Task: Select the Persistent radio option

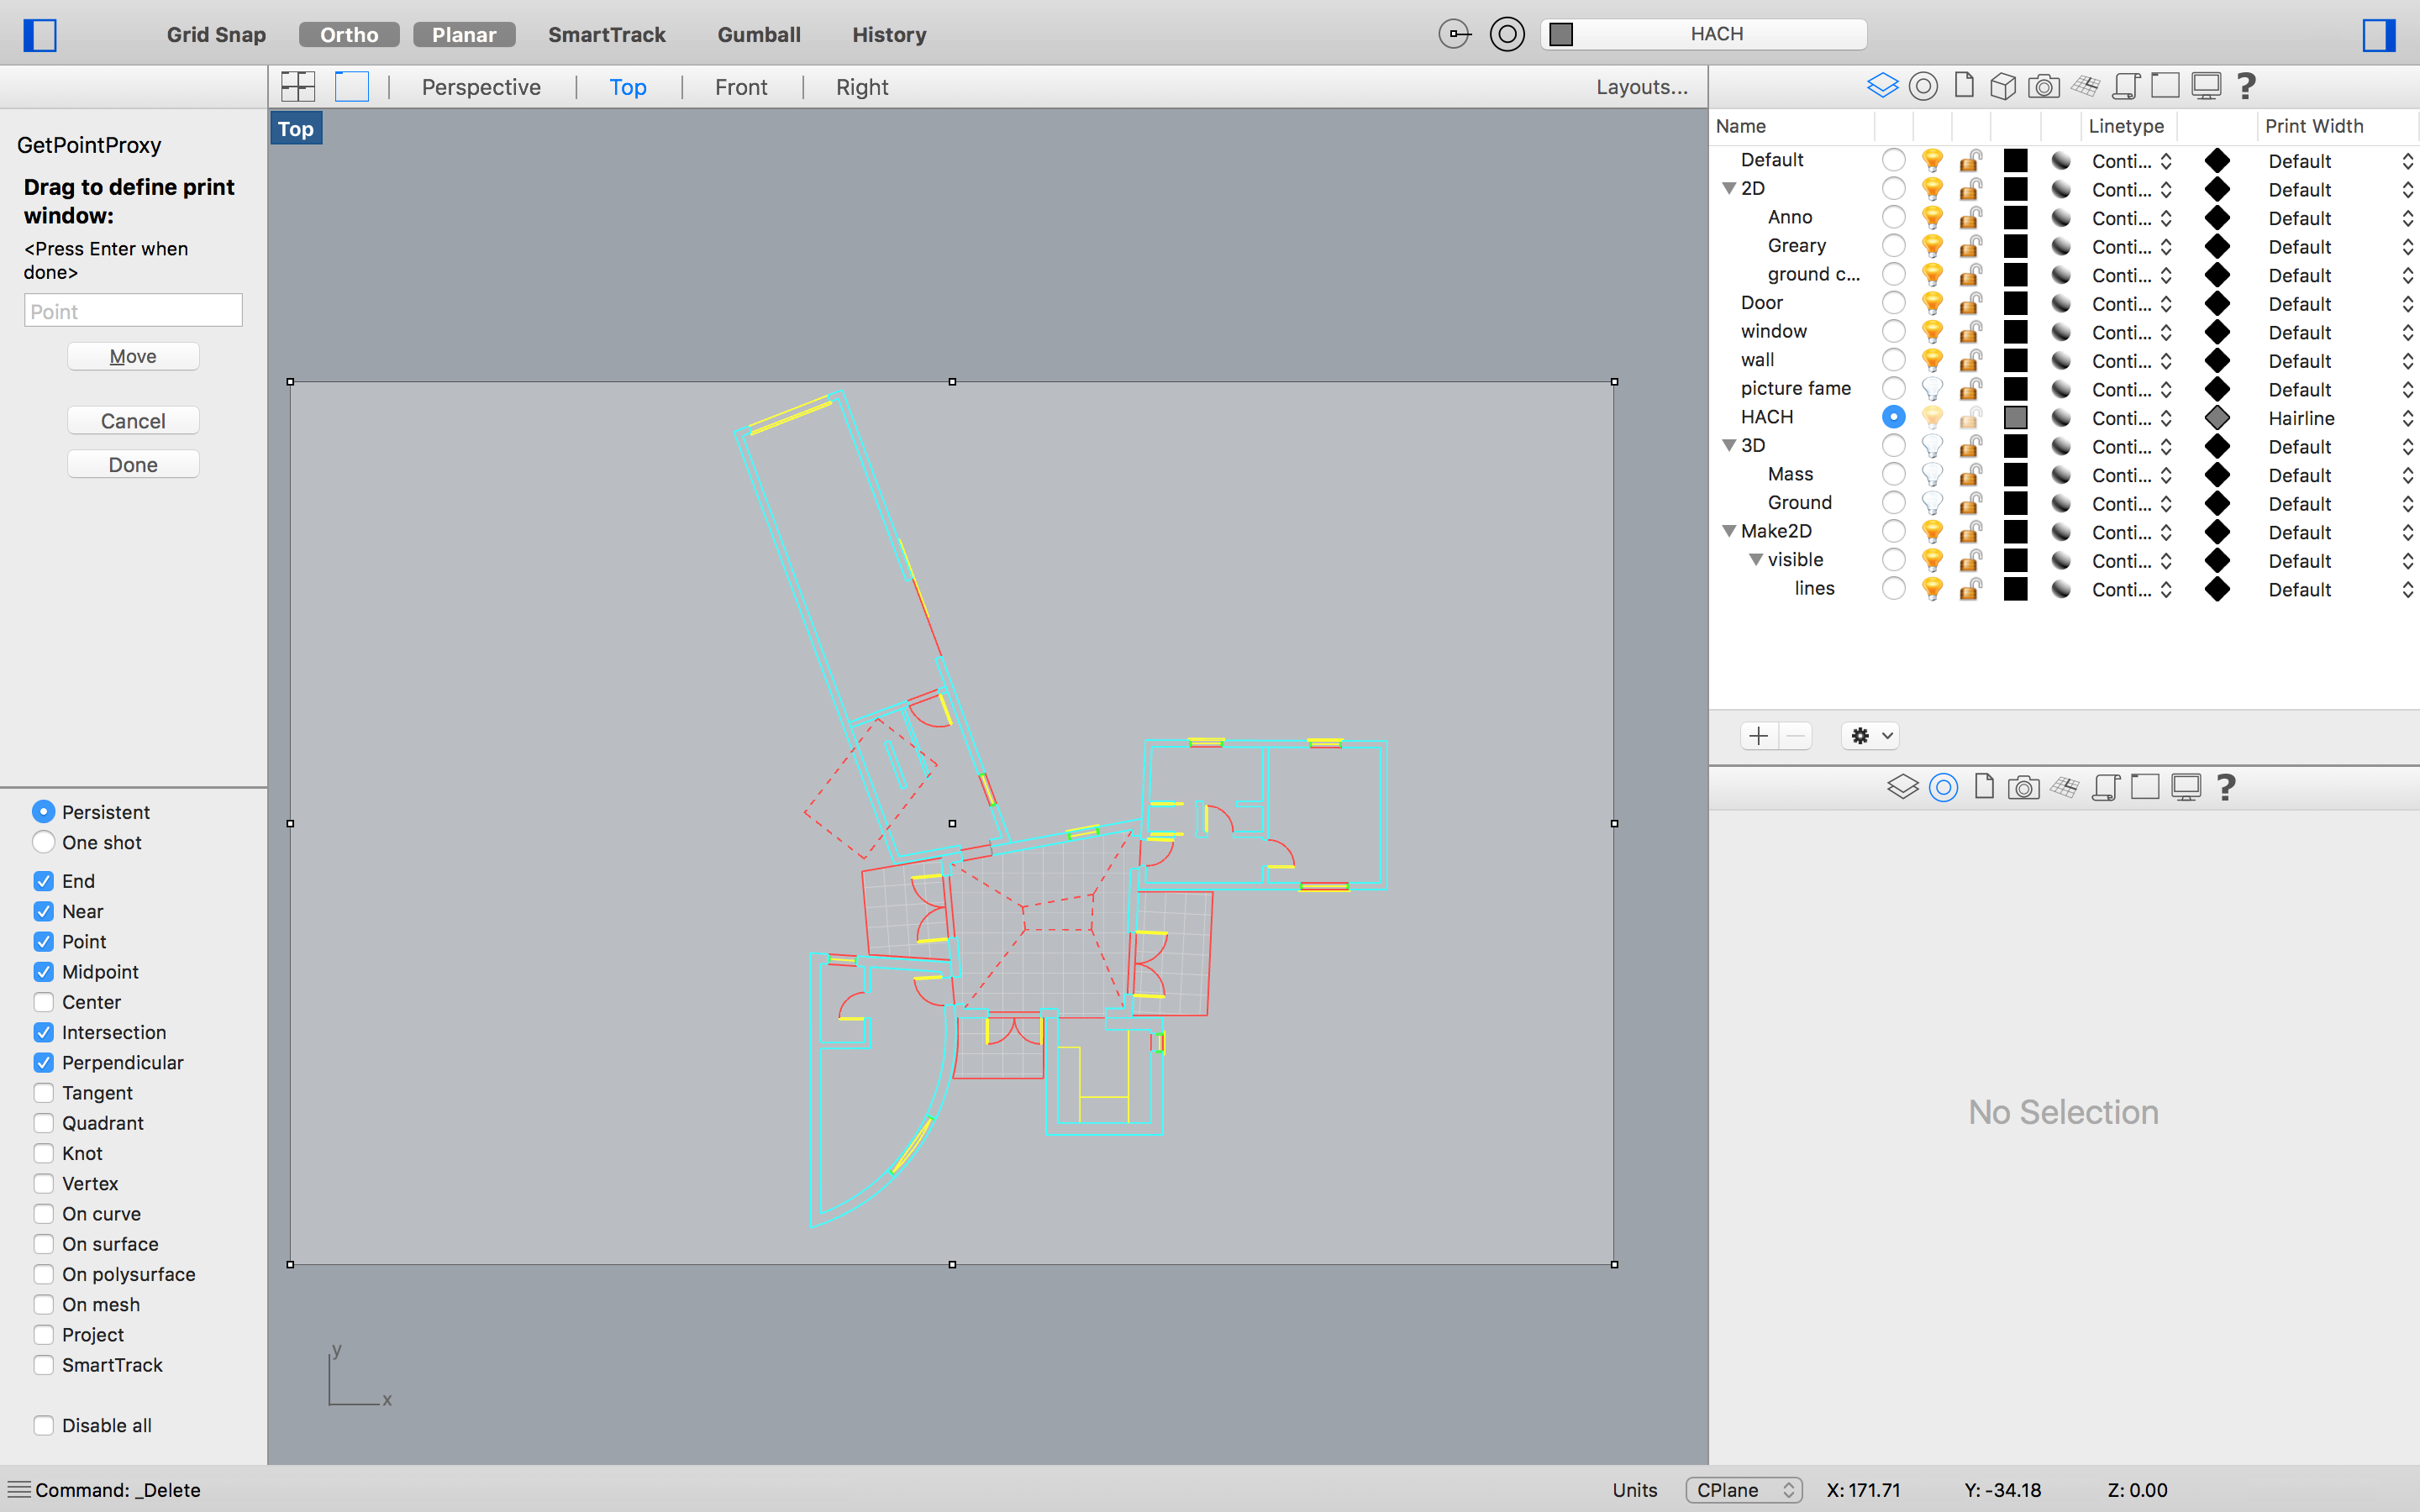Action: click(43, 811)
